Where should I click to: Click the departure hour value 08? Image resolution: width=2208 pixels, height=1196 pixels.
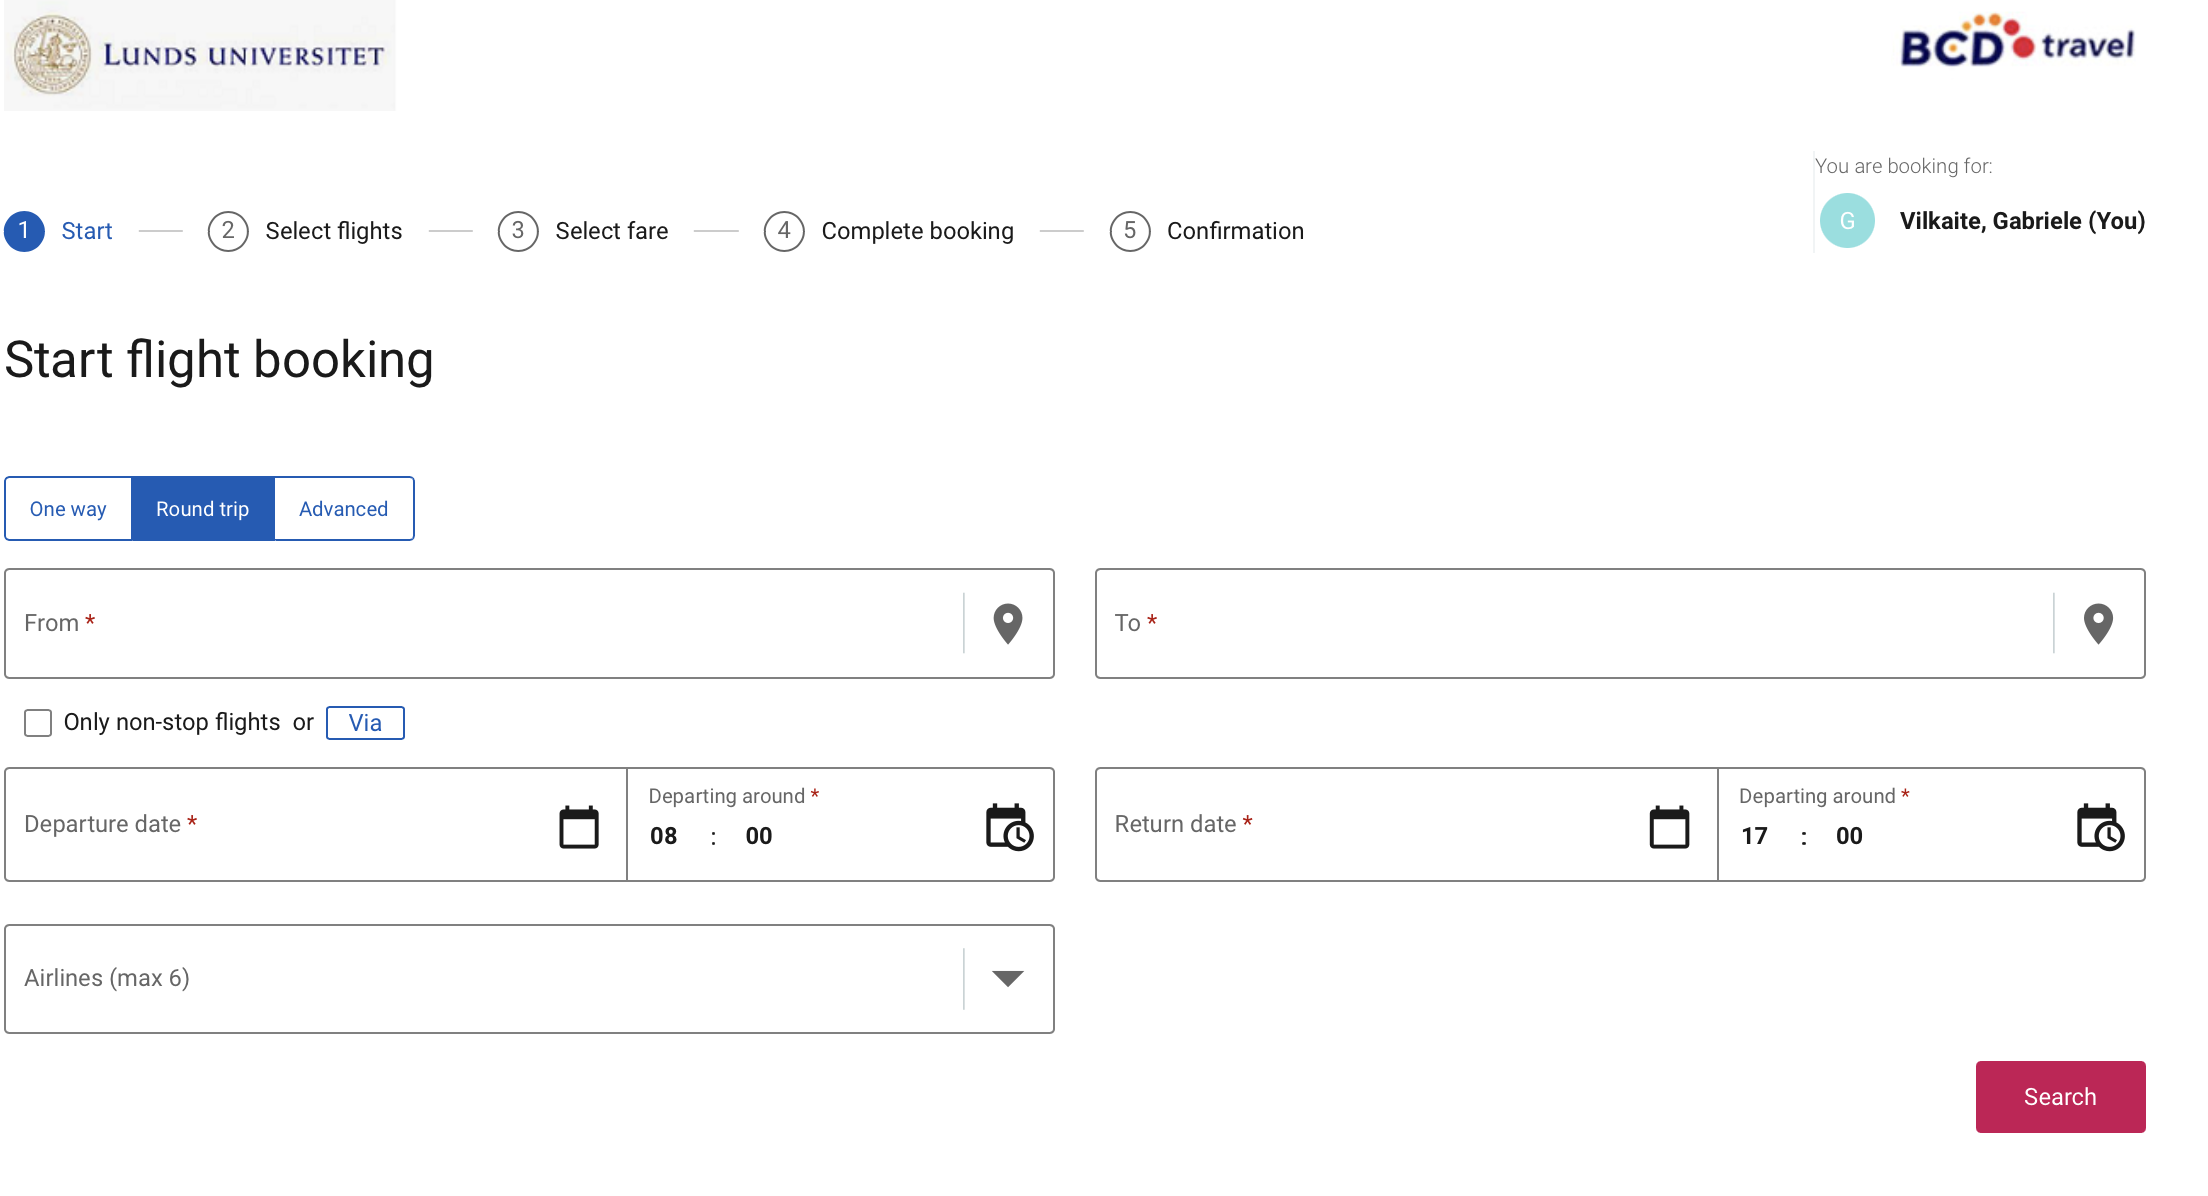click(663, 836)
